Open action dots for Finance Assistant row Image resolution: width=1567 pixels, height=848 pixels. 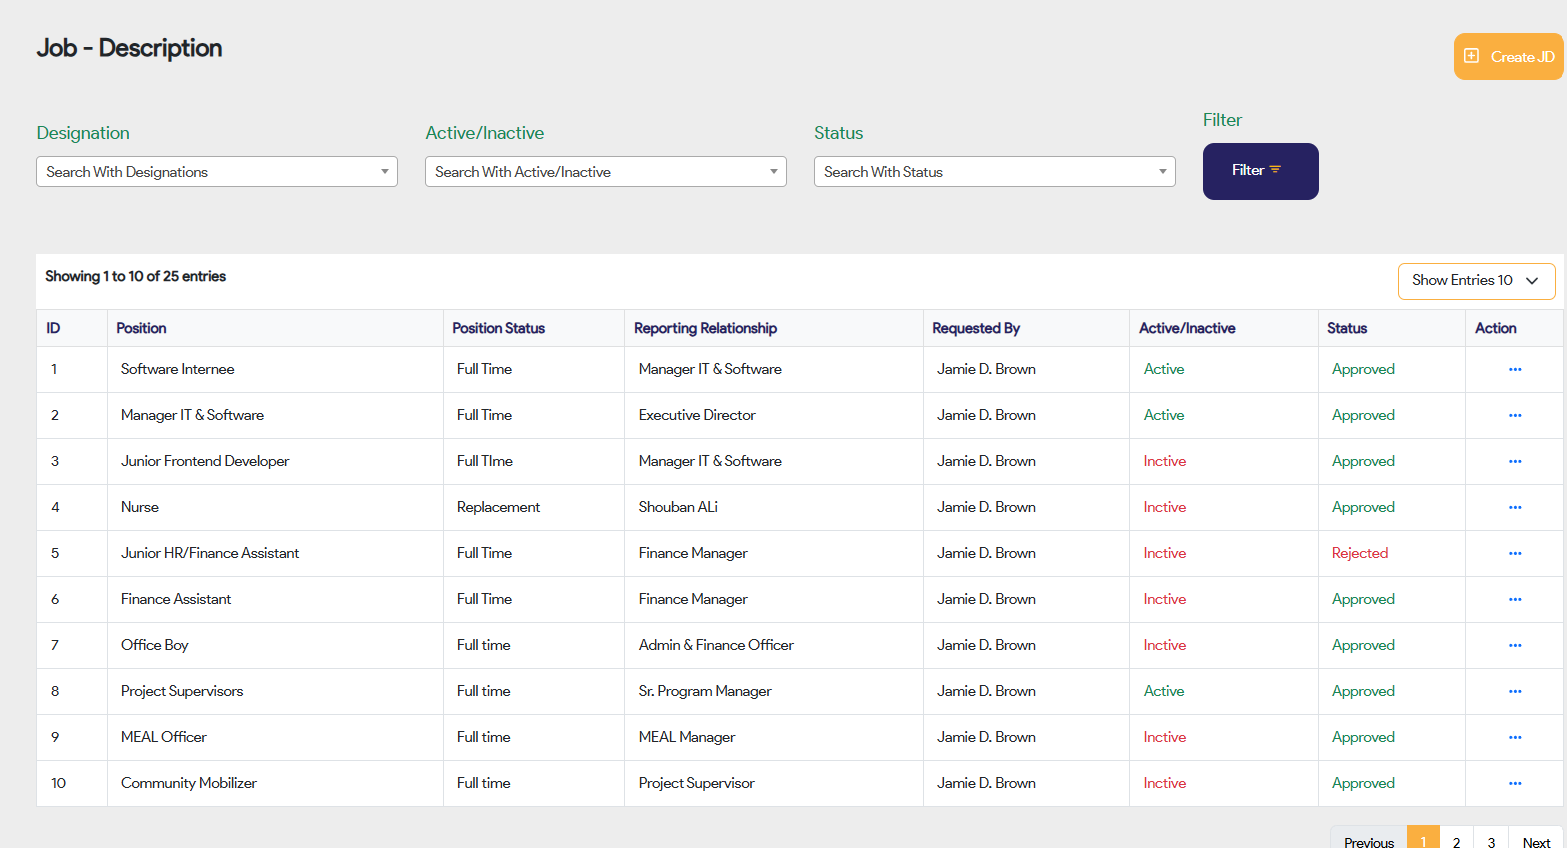(x=1514, y=600)
